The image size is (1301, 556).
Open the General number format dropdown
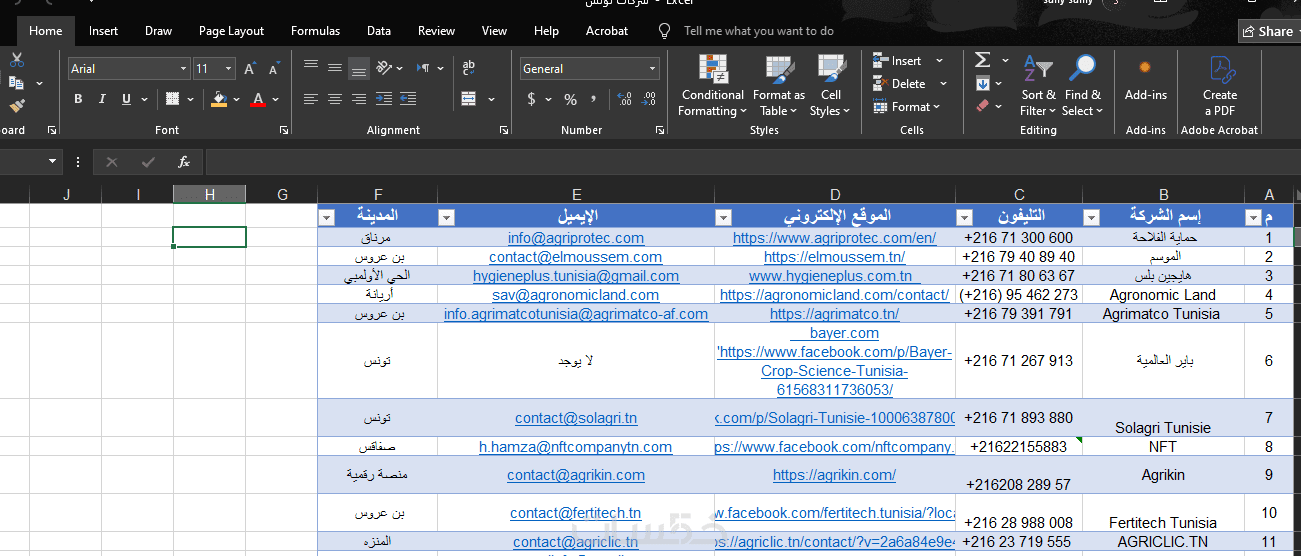[x=653, y=69]
